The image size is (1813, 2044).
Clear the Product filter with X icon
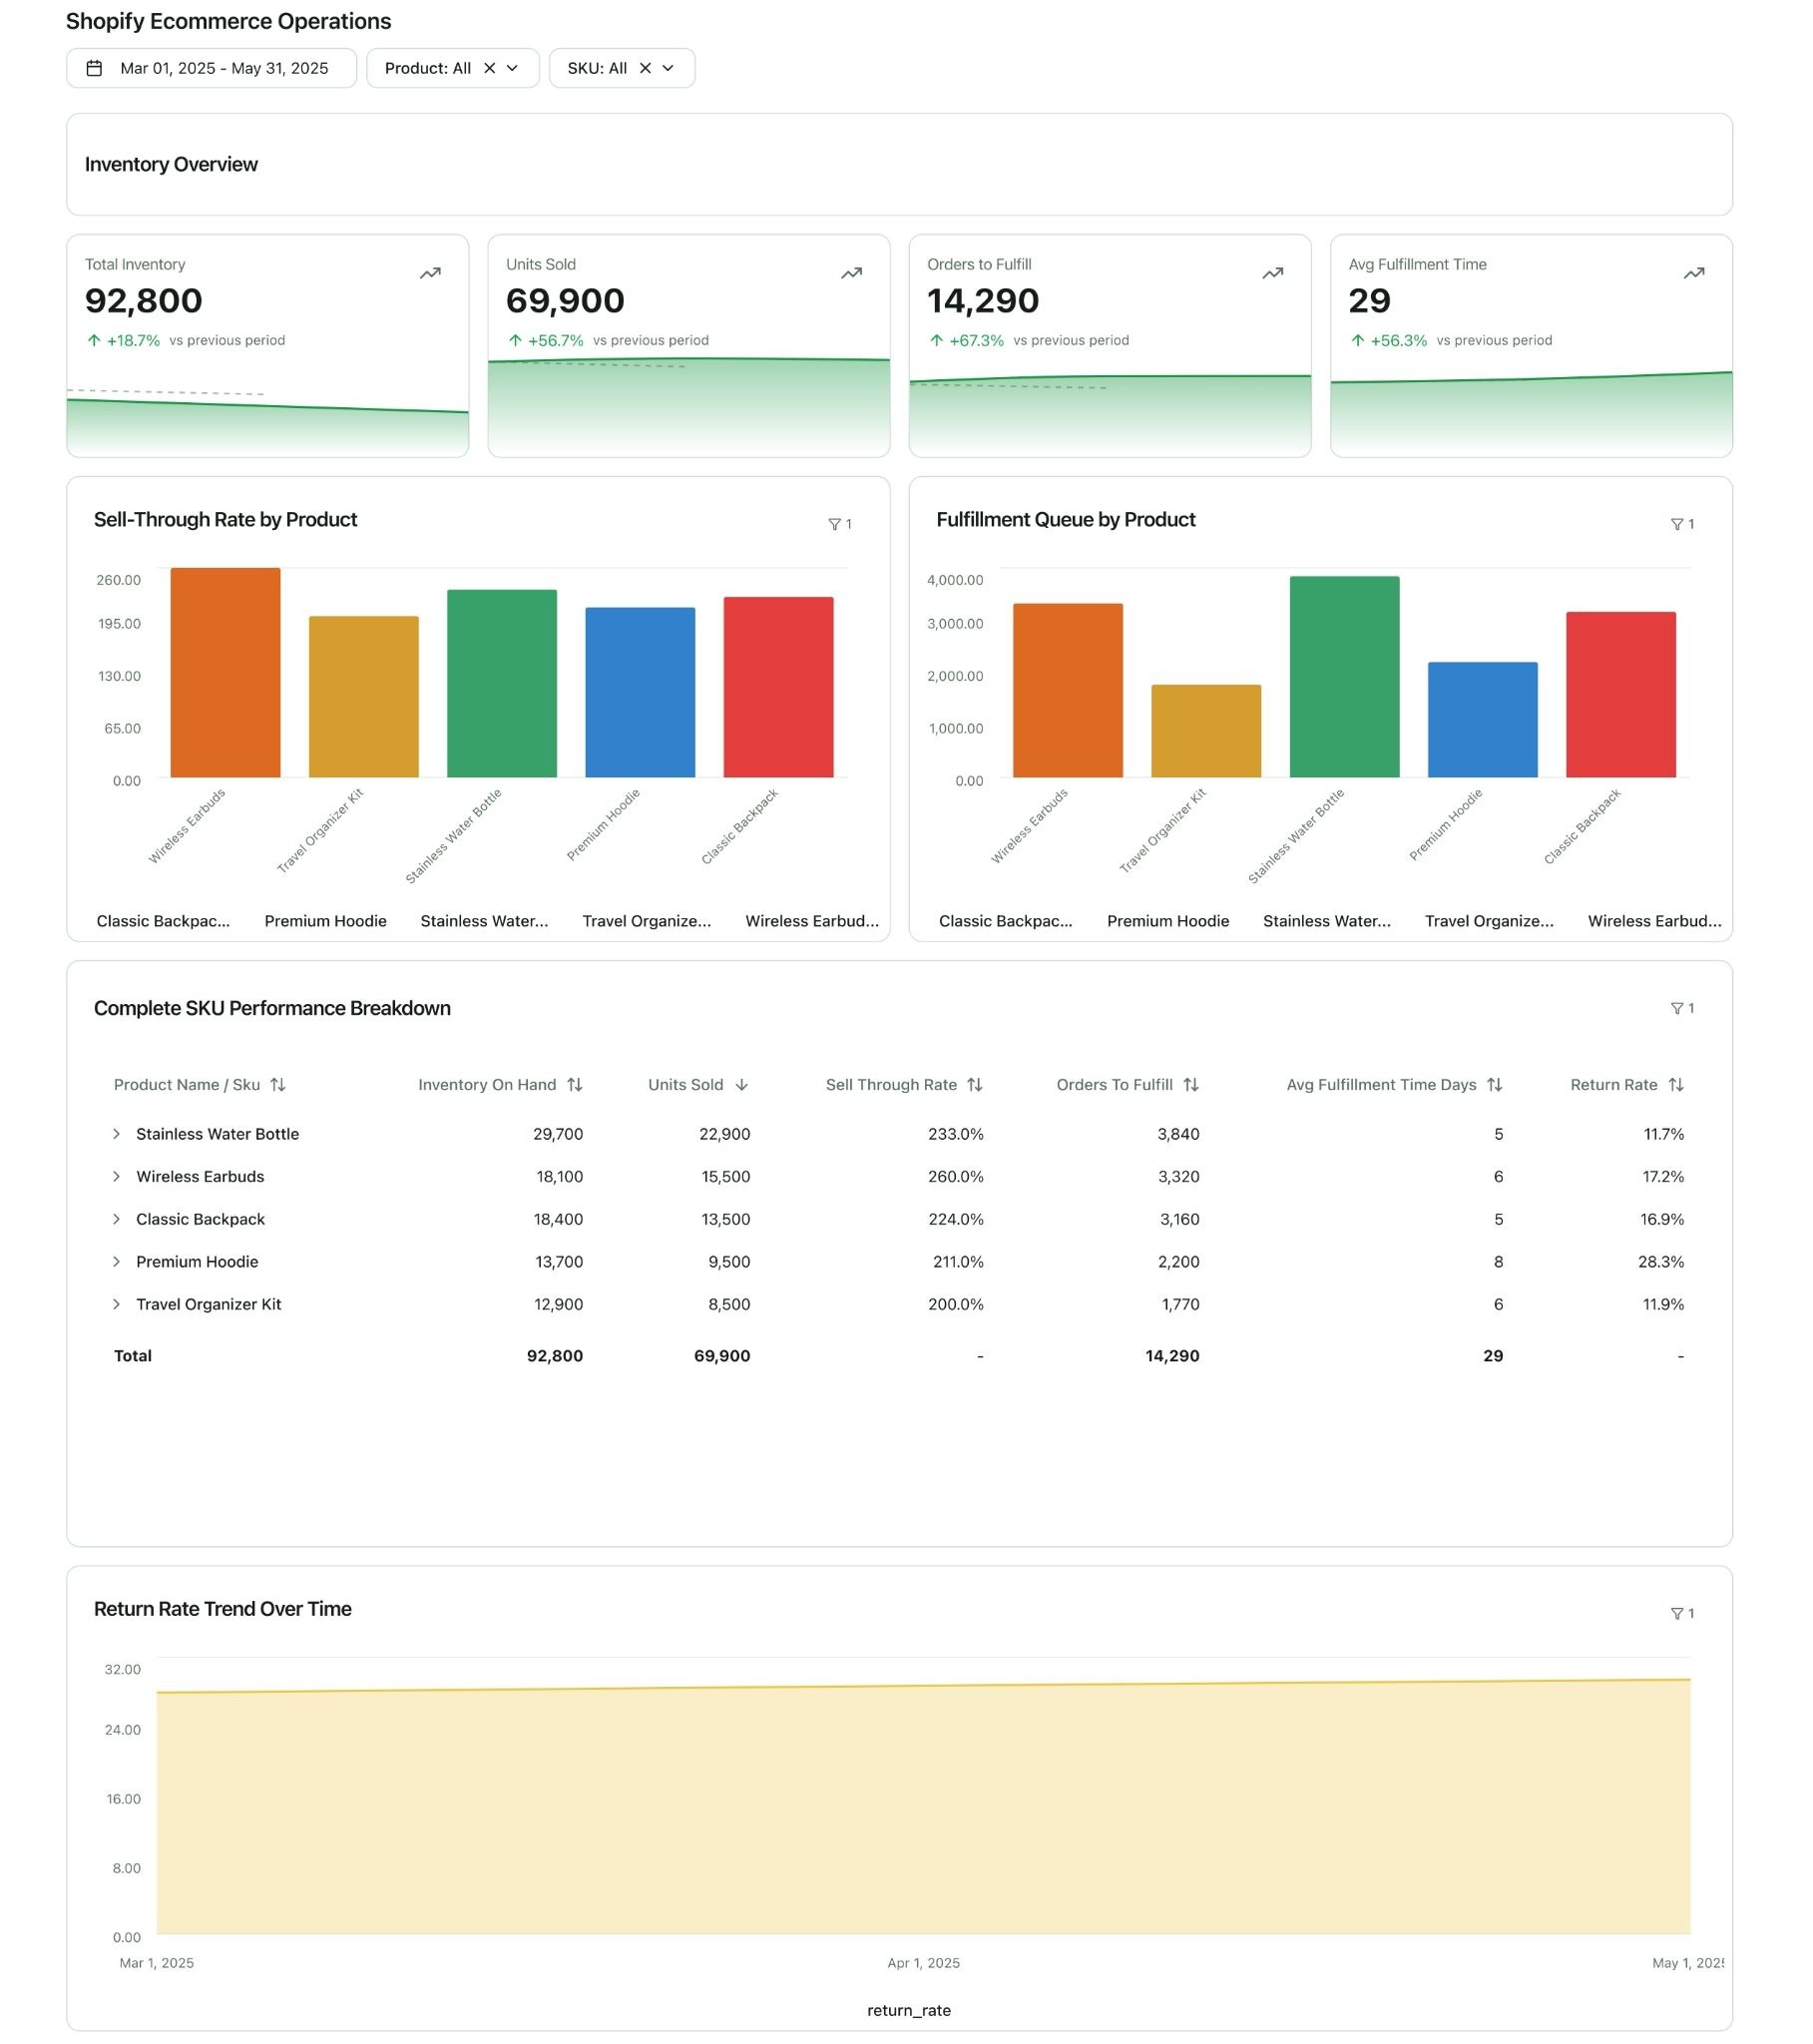[x=489, y=68]
